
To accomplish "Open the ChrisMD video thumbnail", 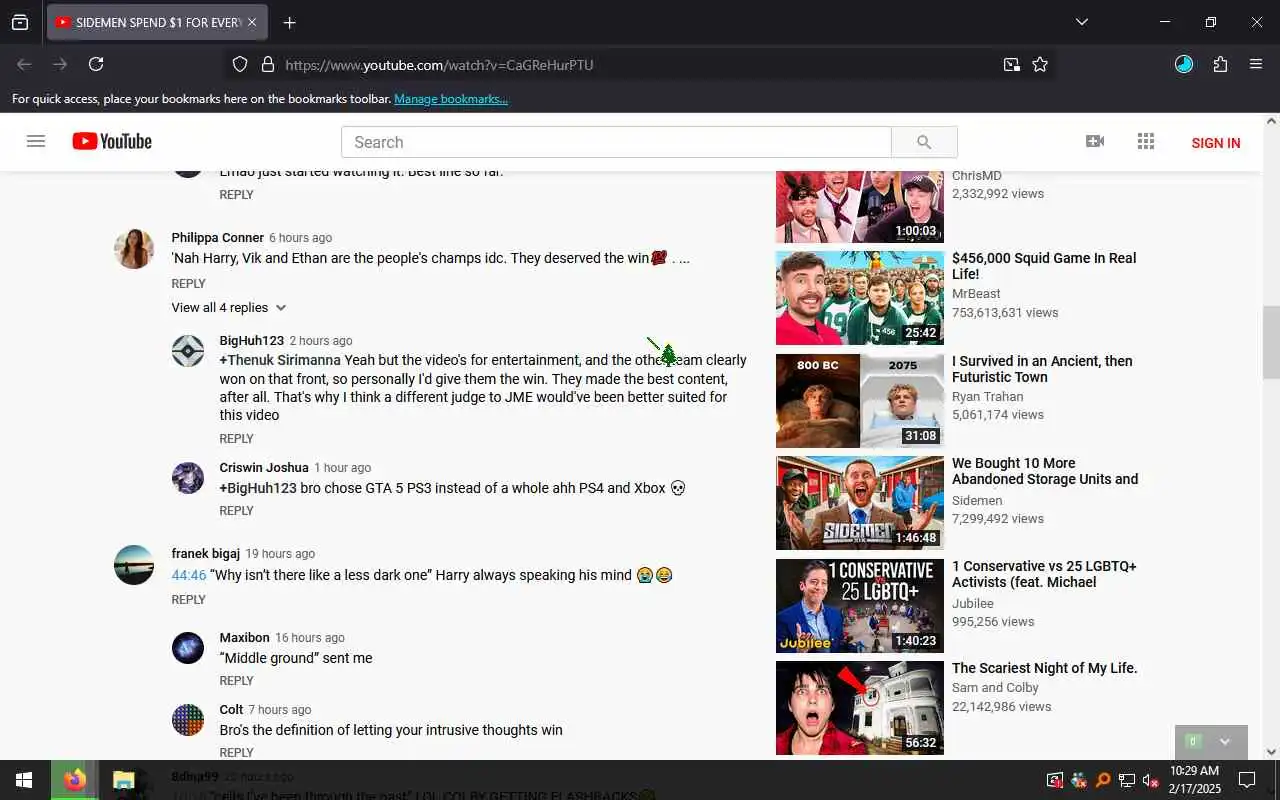I will [860, 207].
